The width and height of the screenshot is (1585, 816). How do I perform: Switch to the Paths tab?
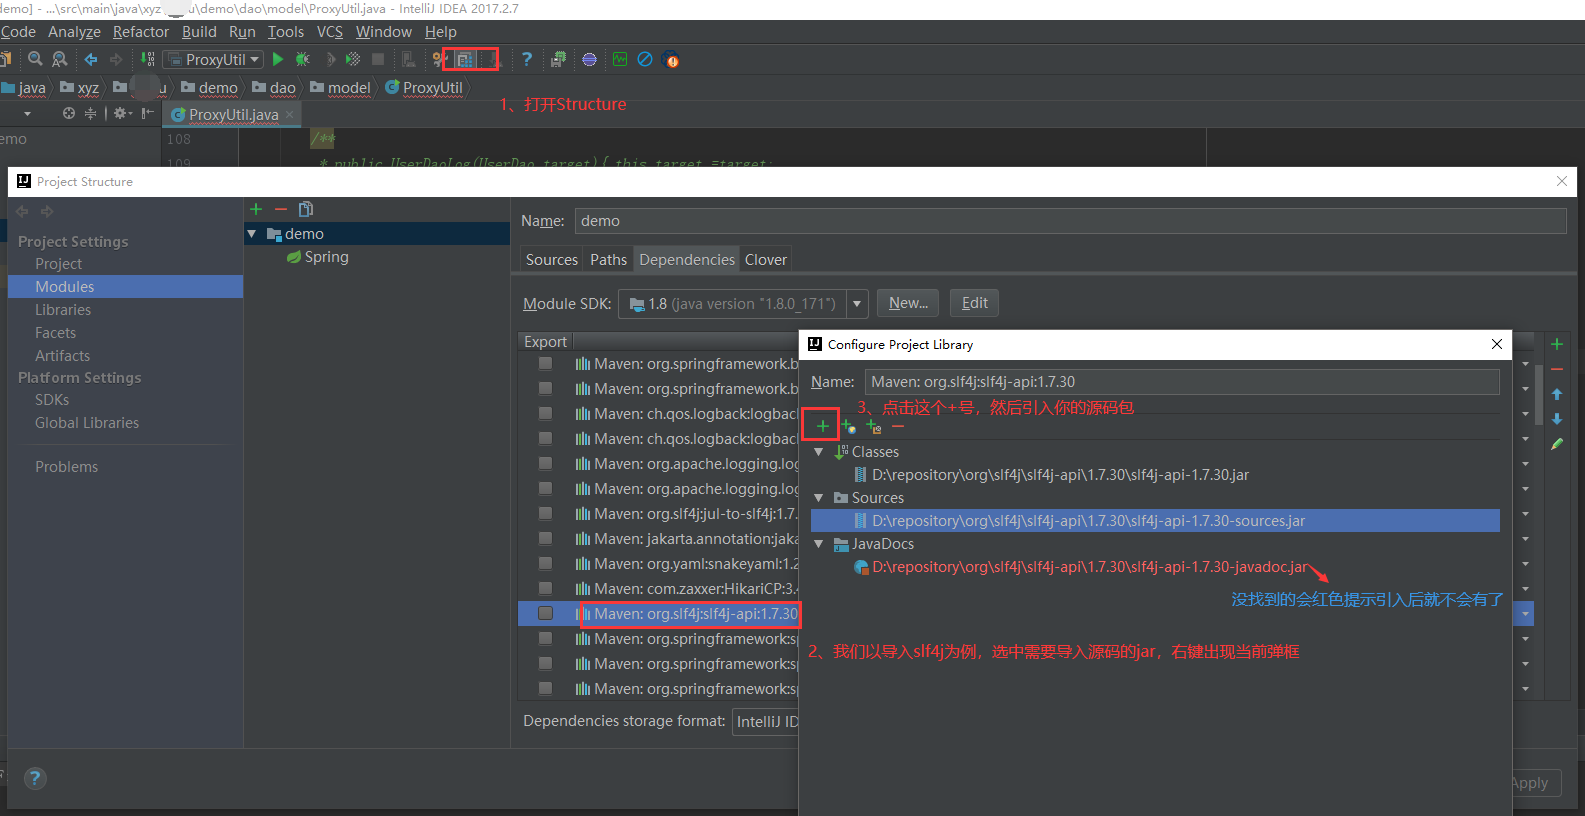[x=608, y=260]
